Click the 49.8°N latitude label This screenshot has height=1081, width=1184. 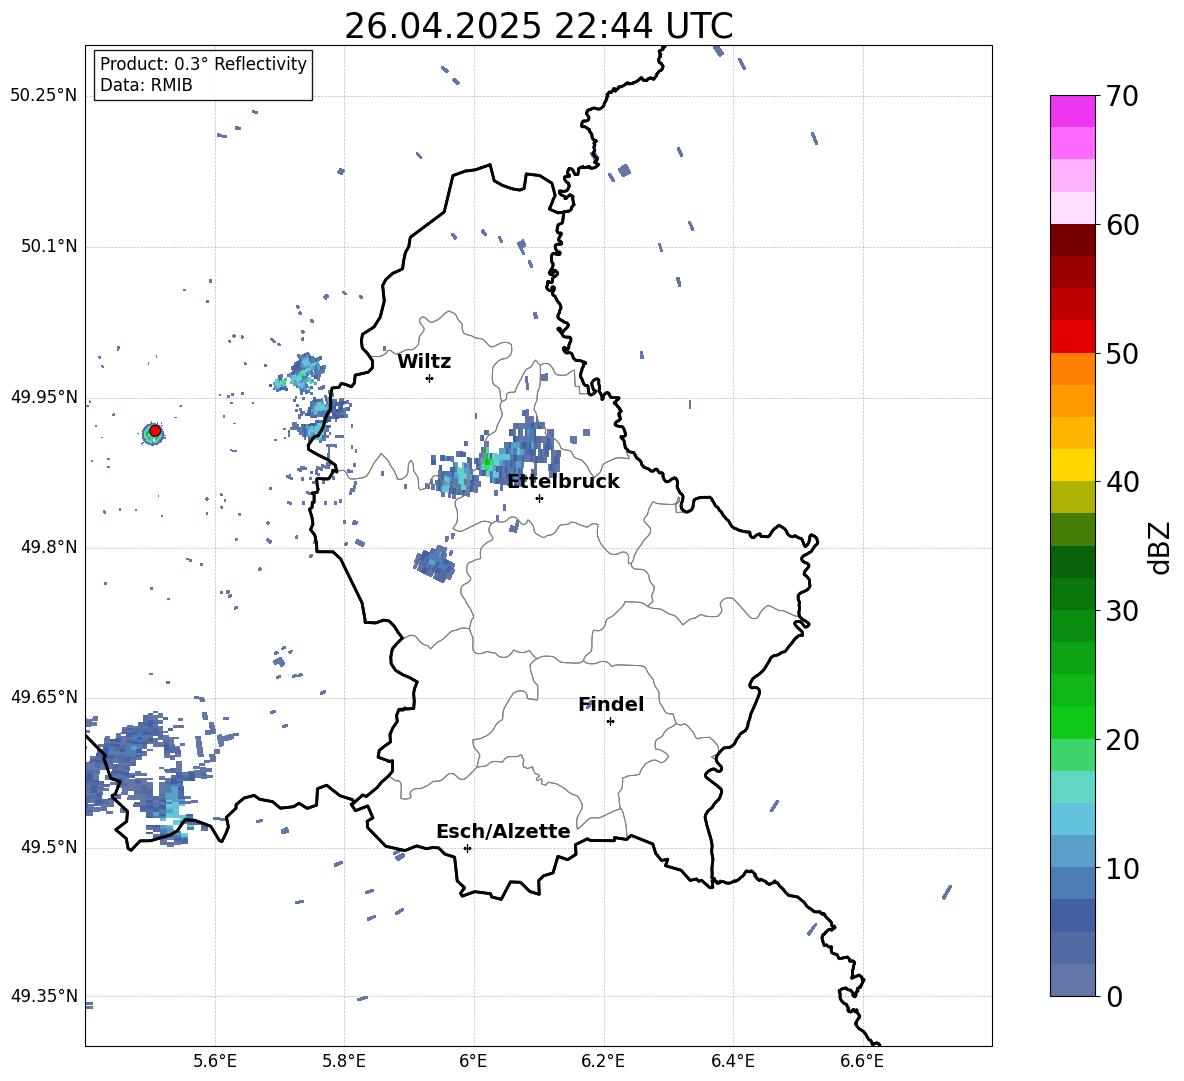tap(49, 547)
